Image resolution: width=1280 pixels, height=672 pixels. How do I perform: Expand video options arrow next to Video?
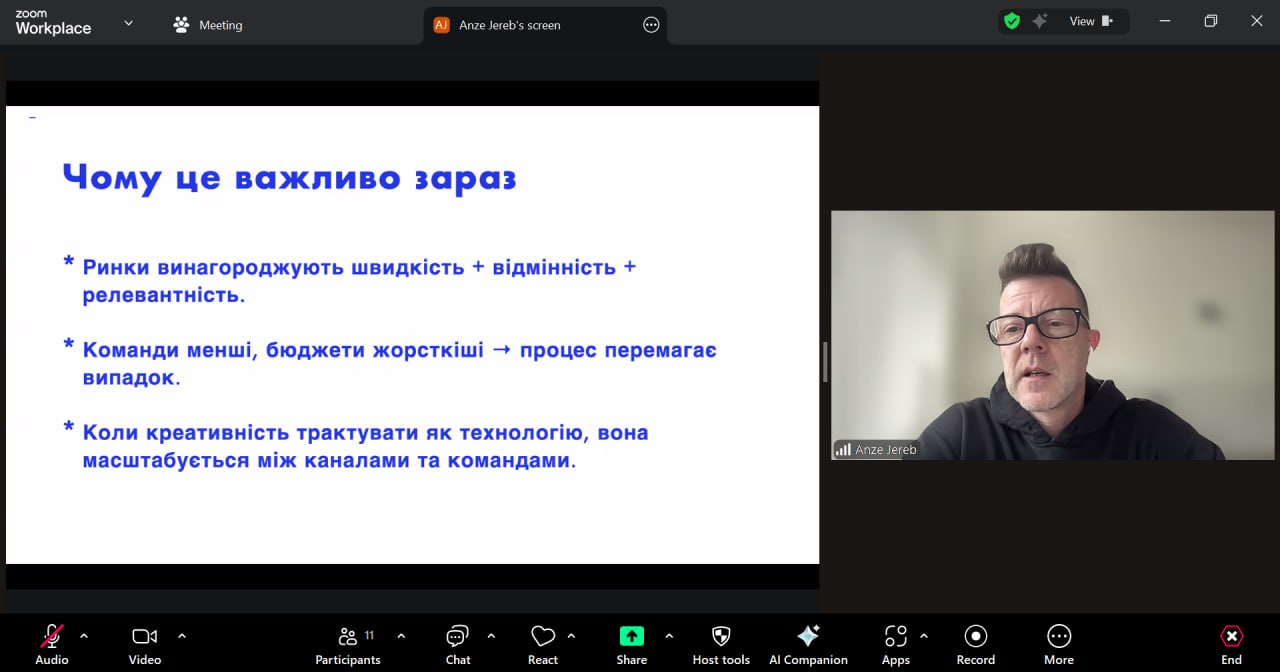tap(182, 635)
